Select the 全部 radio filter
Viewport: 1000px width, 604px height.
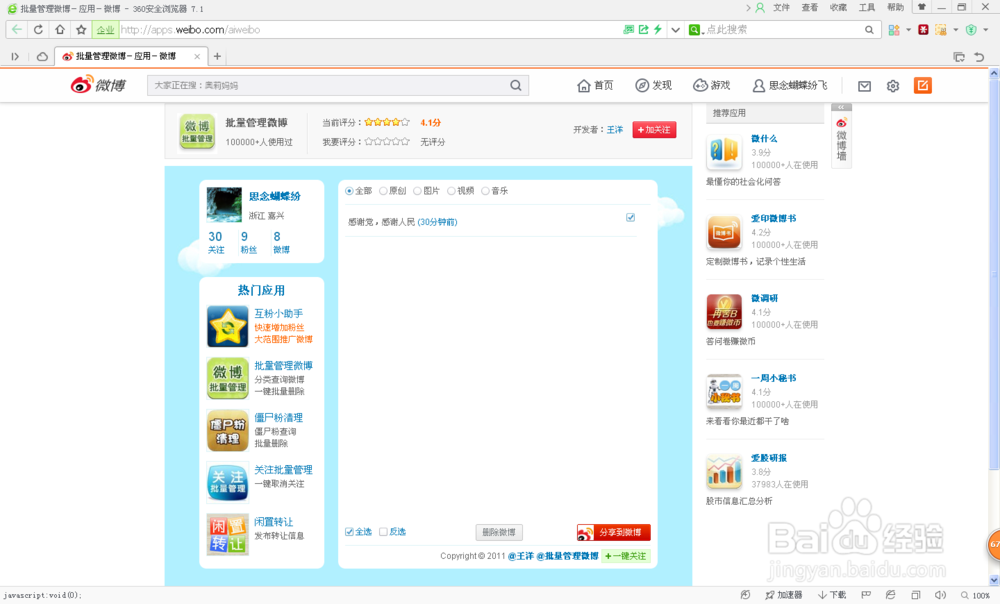pyautogui.click(x=349, y=191)
